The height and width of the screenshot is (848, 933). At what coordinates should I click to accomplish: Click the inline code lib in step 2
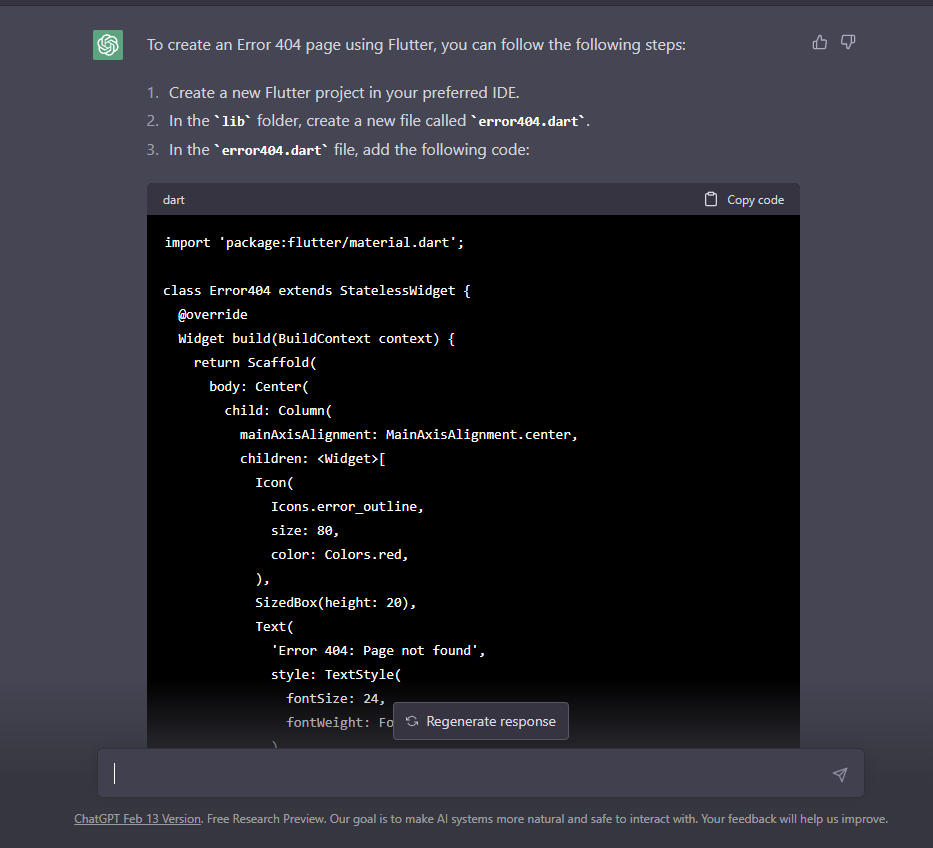coord(233,120)
